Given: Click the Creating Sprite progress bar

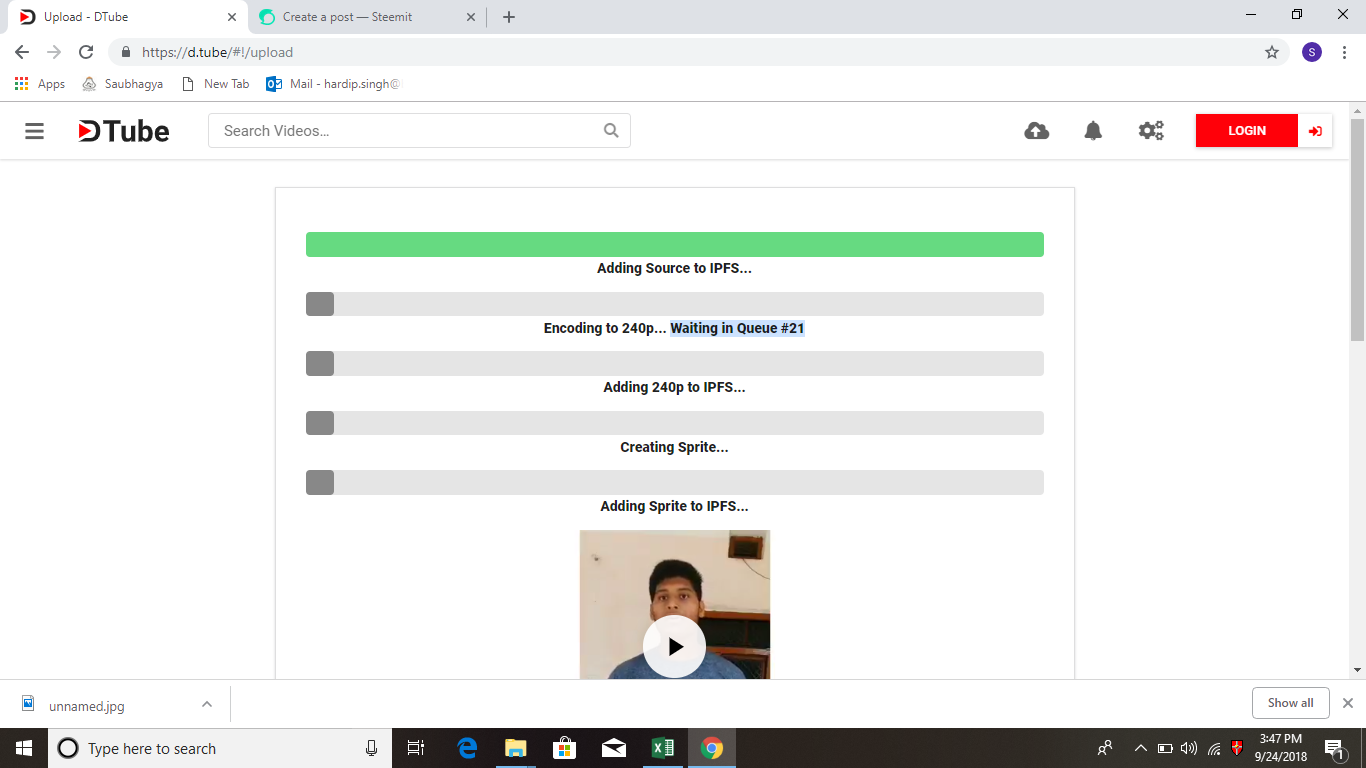Looking at the screenshot, I should pyautogui.click(x=675, y=423).
